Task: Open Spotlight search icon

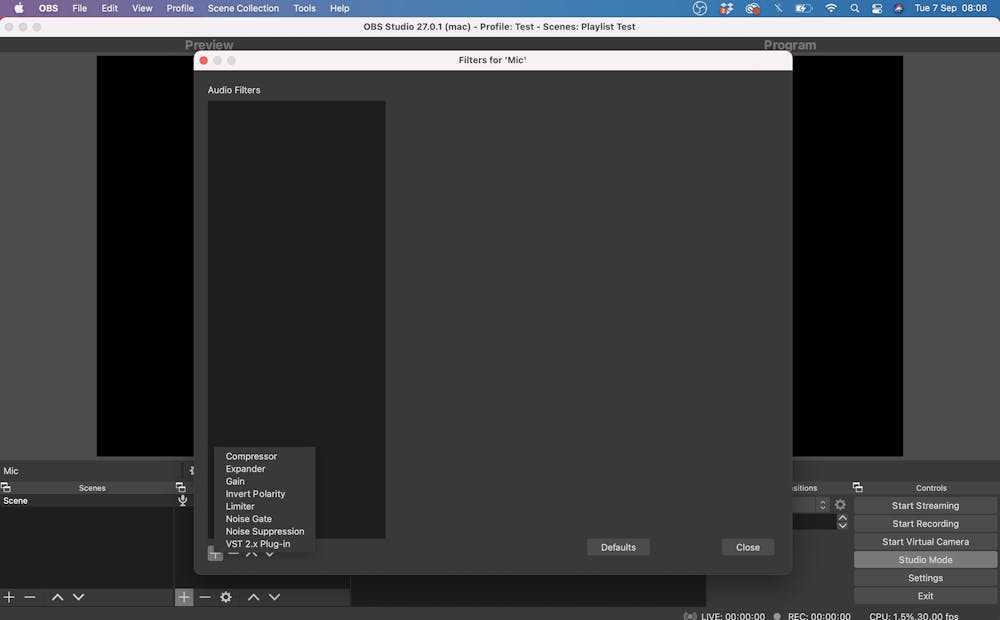Action: click(x=855, y=8)
